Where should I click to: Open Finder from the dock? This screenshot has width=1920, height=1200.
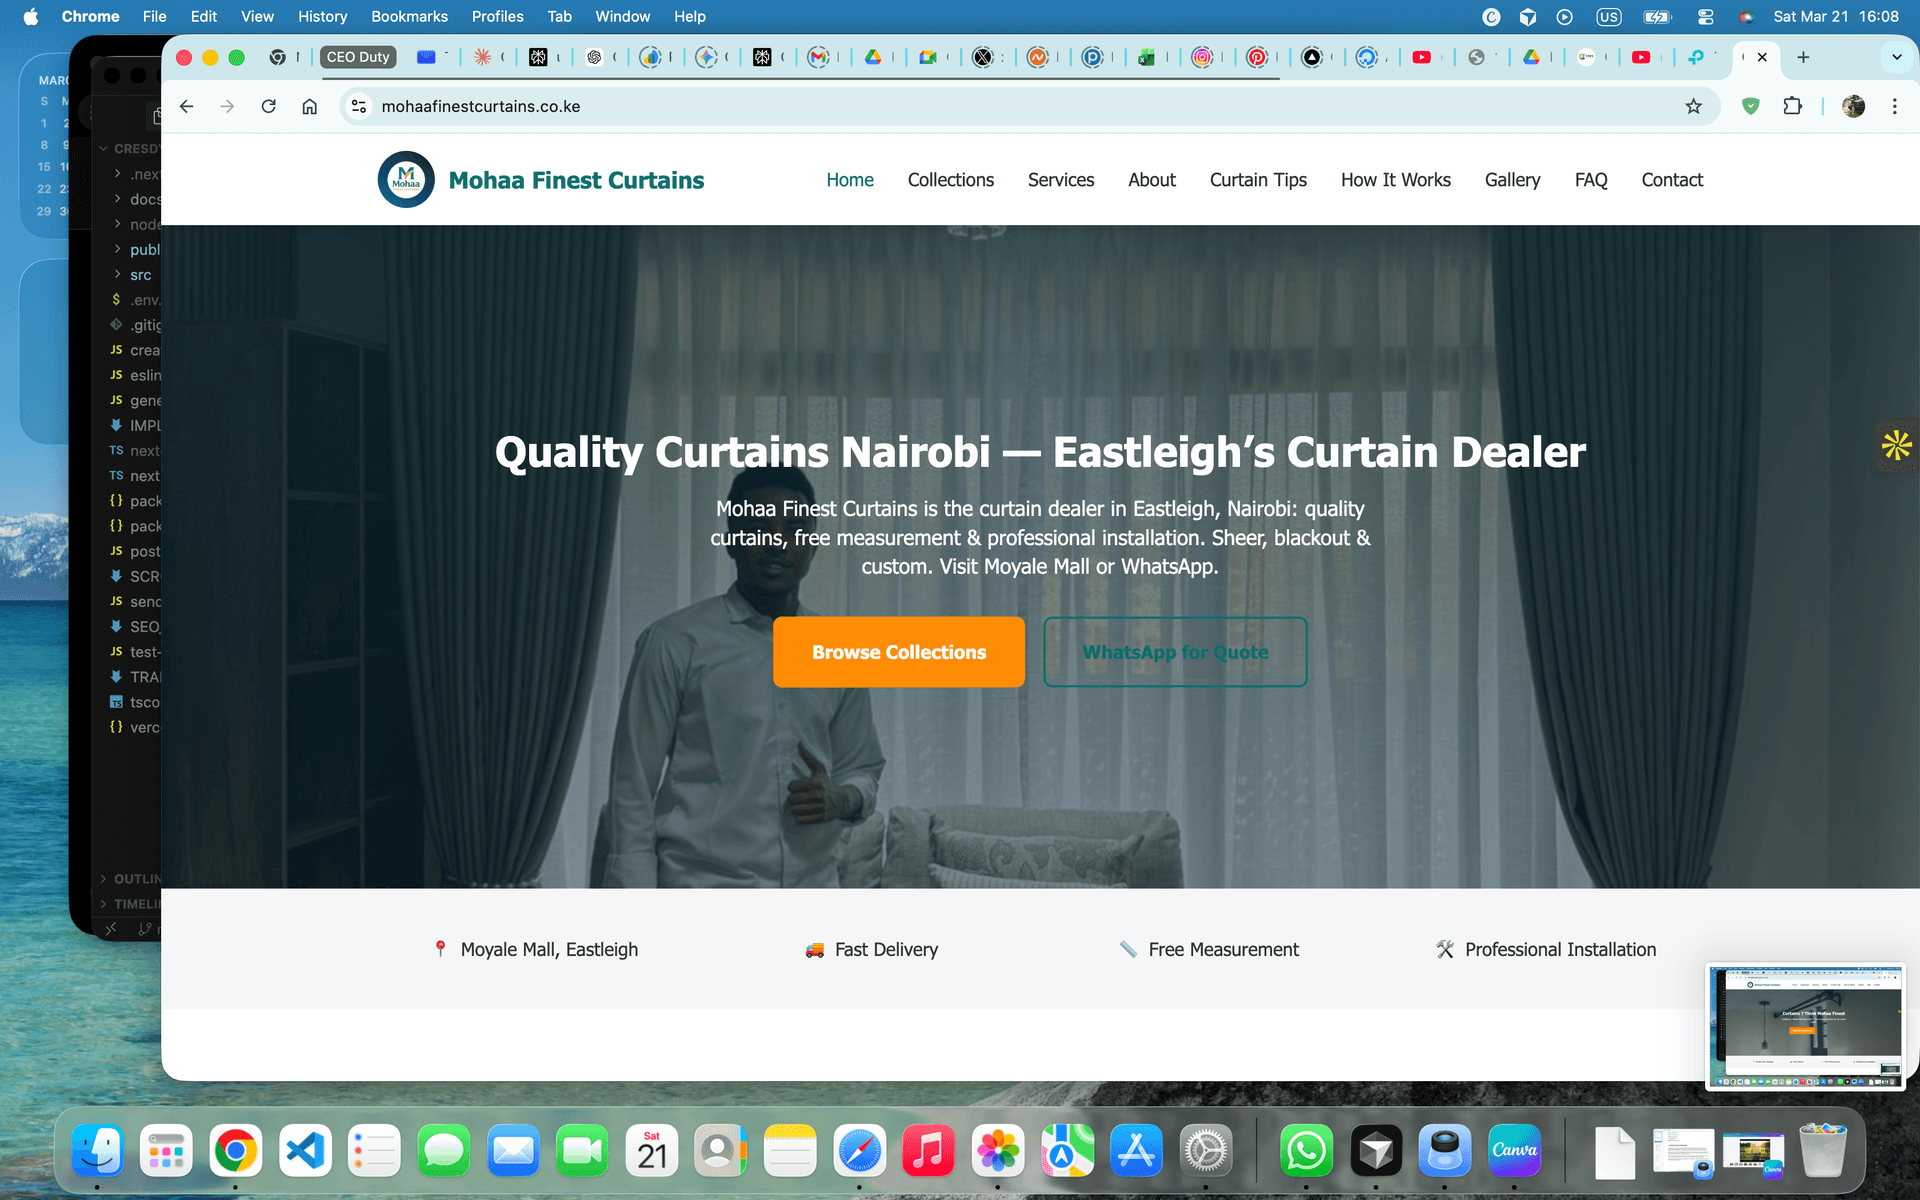(x=97, y=1151)
